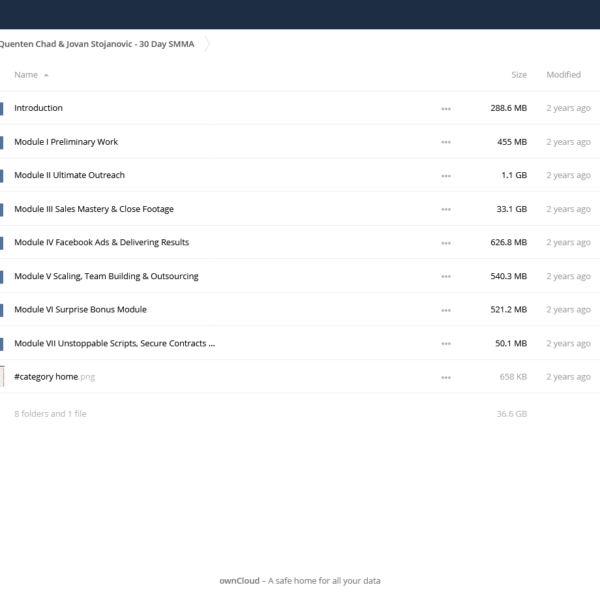The image size is (600, 600).
Task: Click folder icon beside Introduction
Action: tap(2, 109)
